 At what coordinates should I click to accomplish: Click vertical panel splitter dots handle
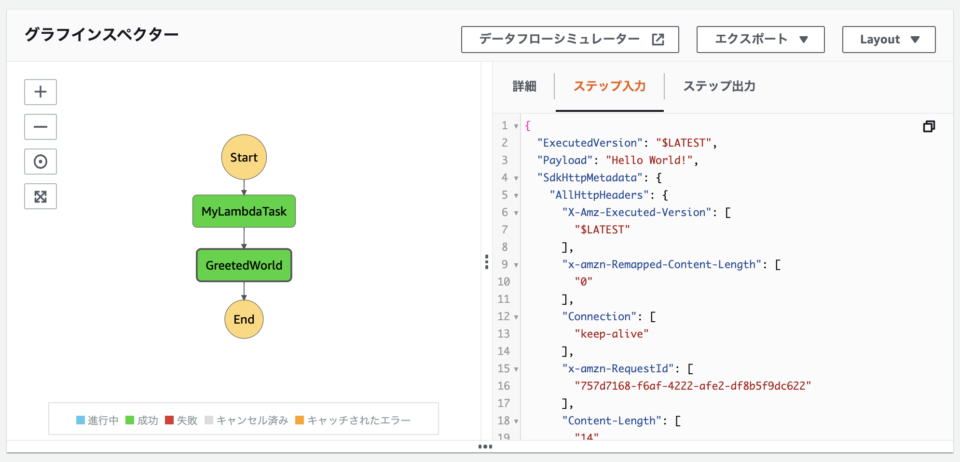pyautogui.click(x=486, y=262)
